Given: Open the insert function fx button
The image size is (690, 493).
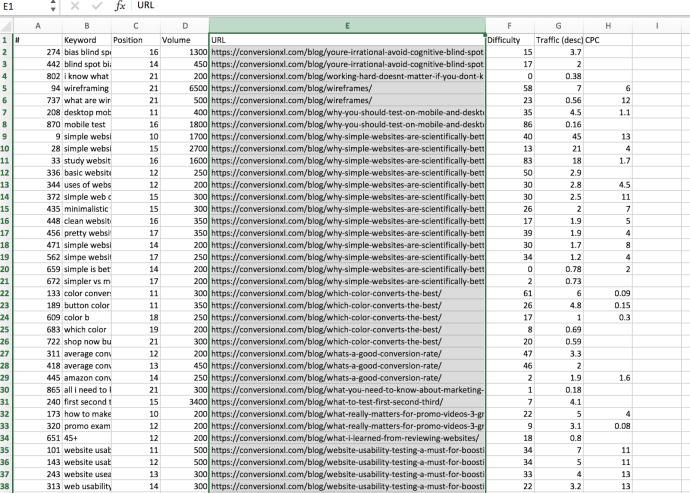Looking at the screenshot, I should [120, 6].
